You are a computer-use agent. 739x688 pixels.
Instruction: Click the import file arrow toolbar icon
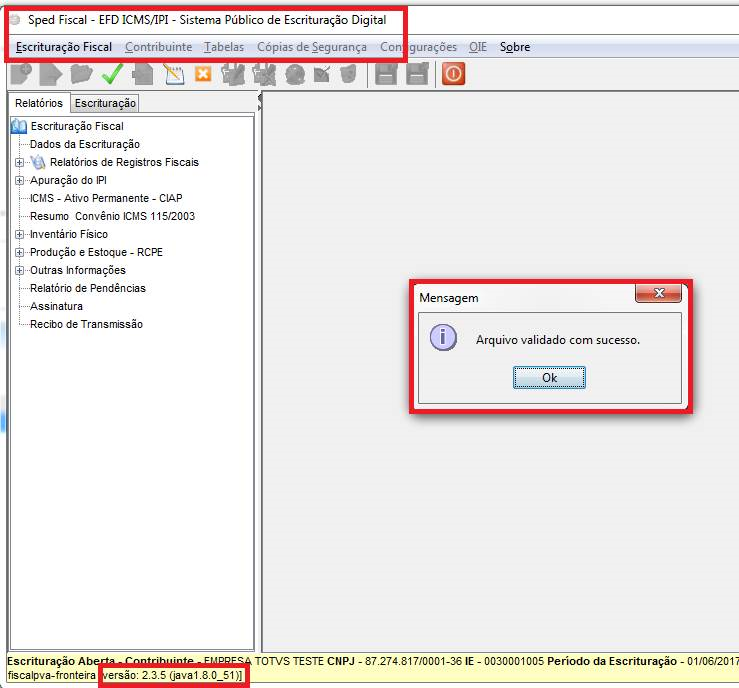point(51,74)
